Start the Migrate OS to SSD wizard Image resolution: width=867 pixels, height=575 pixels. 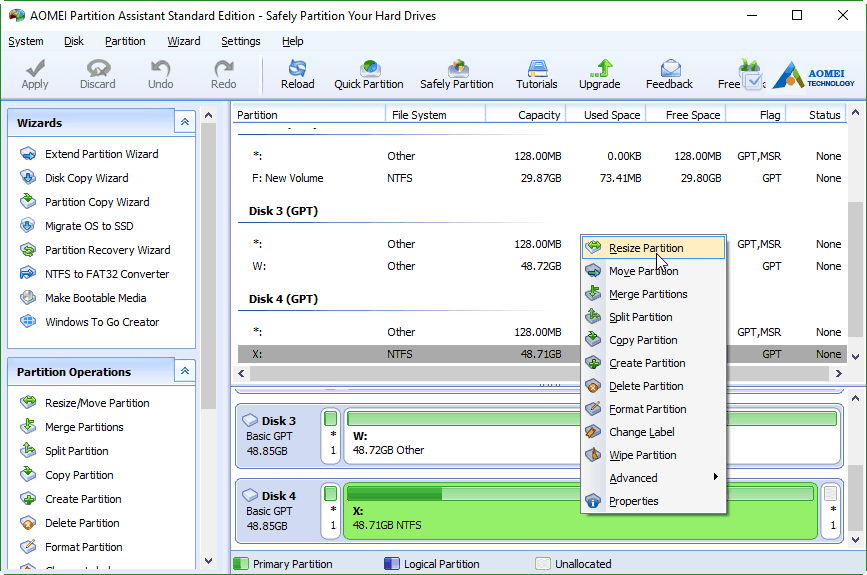point(89,226)
